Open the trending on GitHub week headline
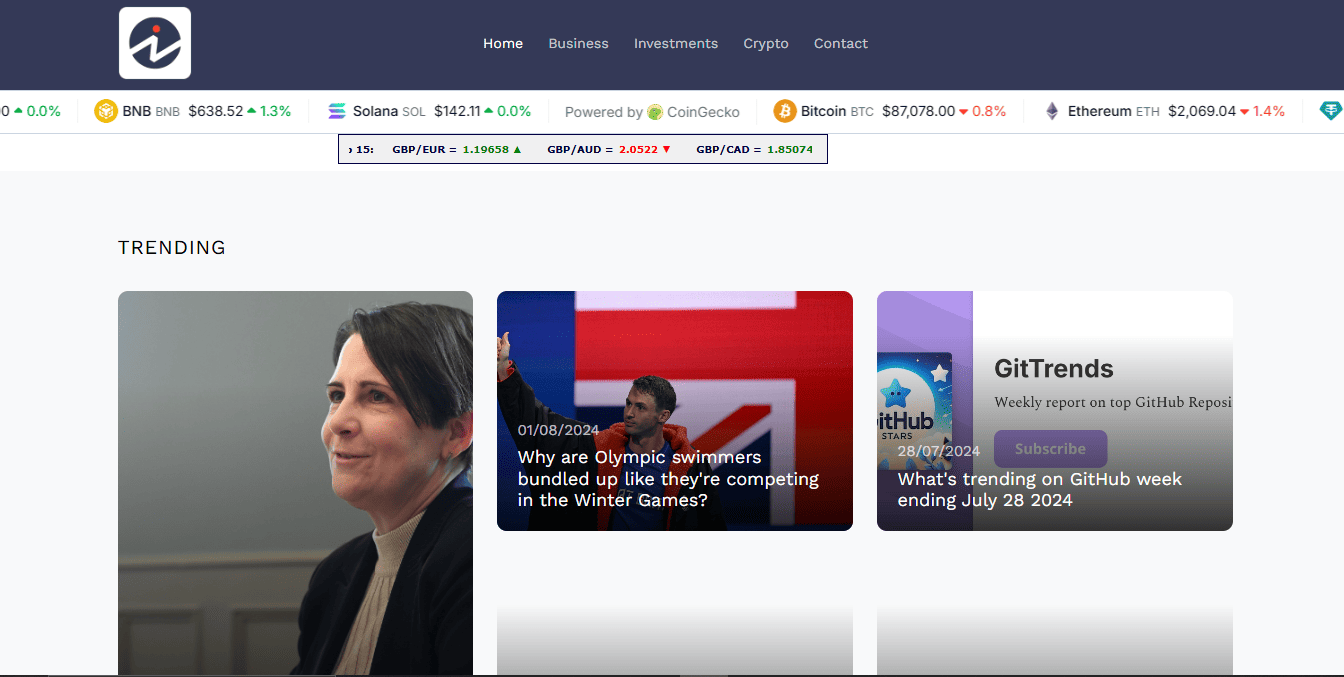The image size is (1344, 677). pos(1040,489)
